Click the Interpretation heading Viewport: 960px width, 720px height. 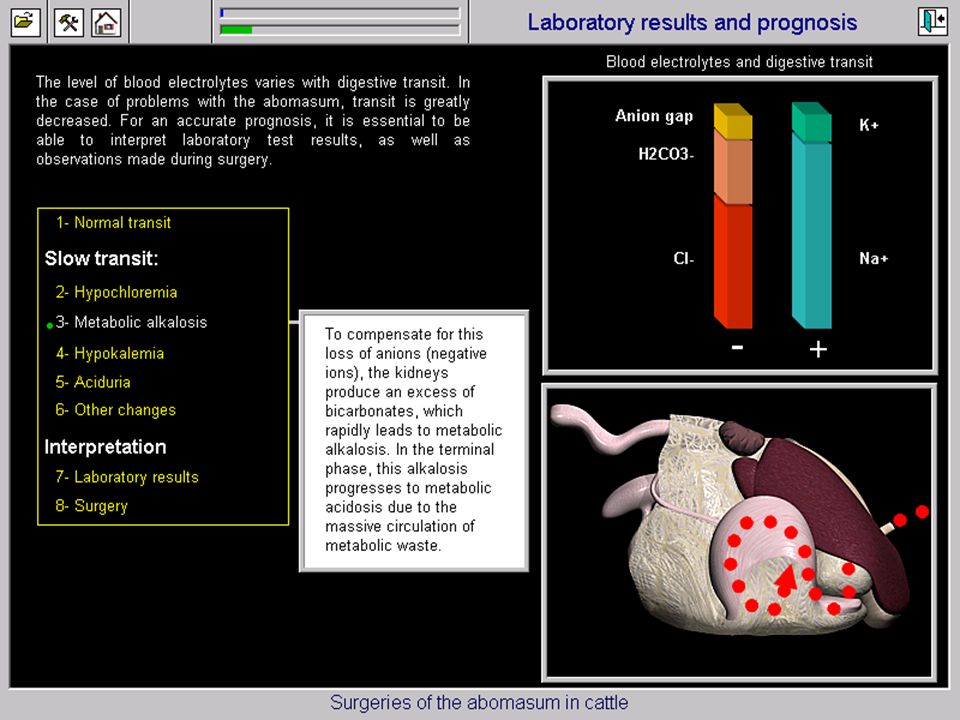tap(105, 447)
